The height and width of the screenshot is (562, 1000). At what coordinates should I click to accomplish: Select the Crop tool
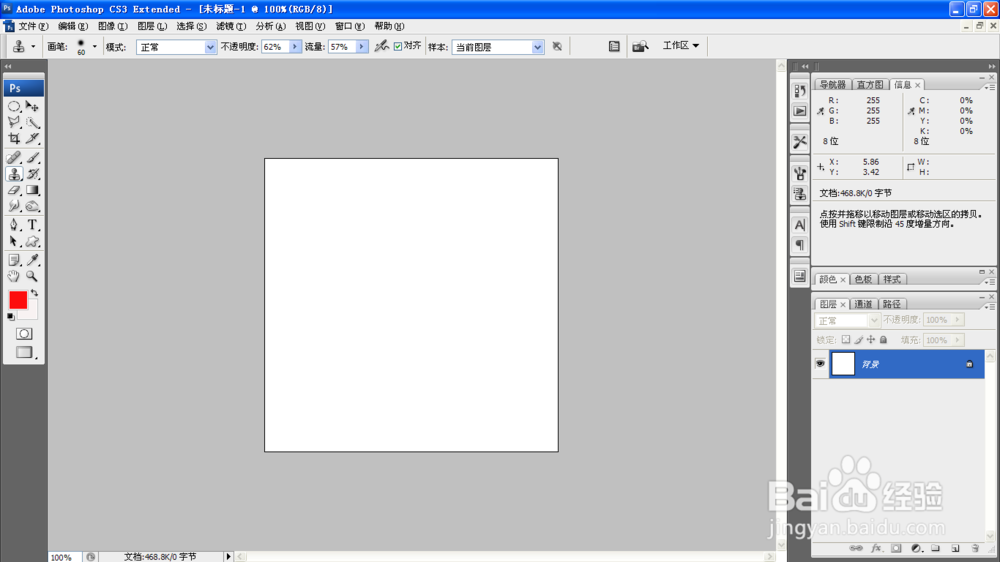coord(14,138)
